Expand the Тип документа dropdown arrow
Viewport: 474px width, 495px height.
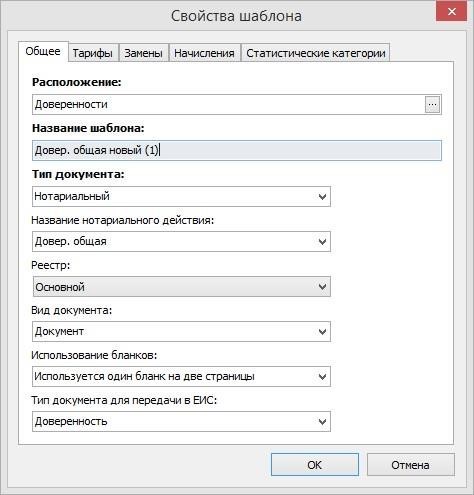click(322, 197)
